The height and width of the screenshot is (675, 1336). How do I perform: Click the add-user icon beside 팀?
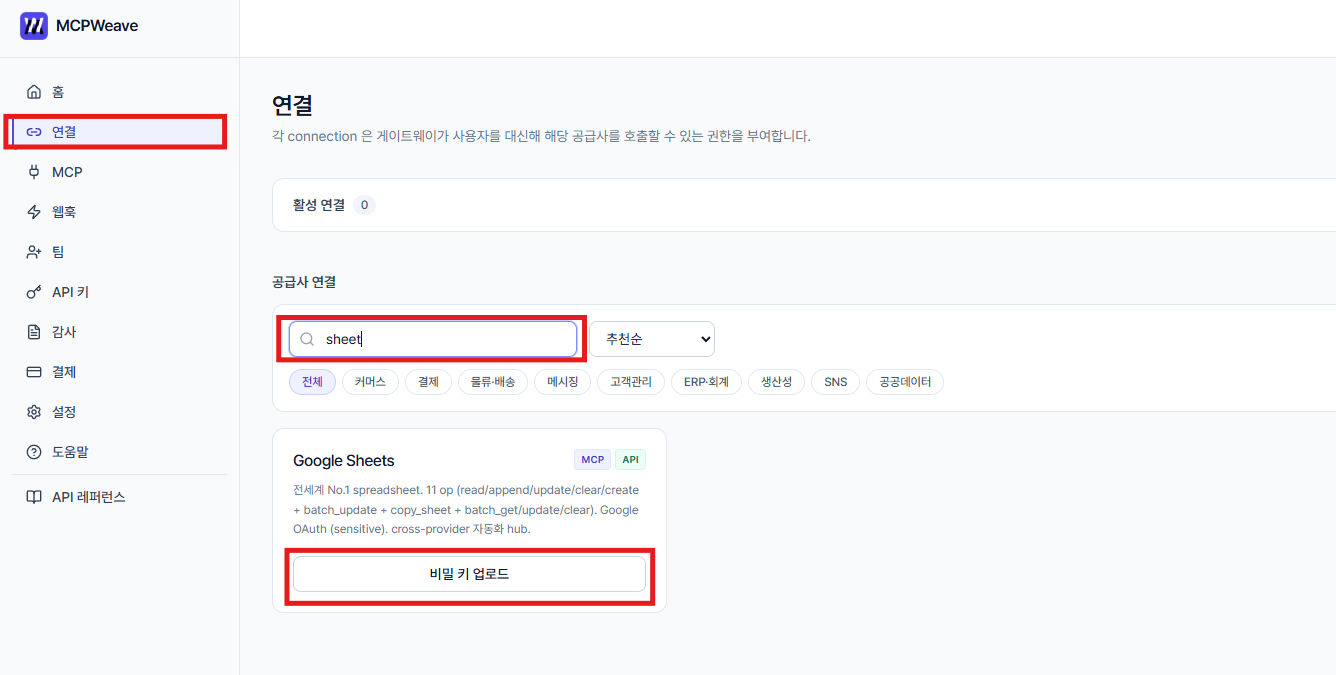[x=34, y=252]
